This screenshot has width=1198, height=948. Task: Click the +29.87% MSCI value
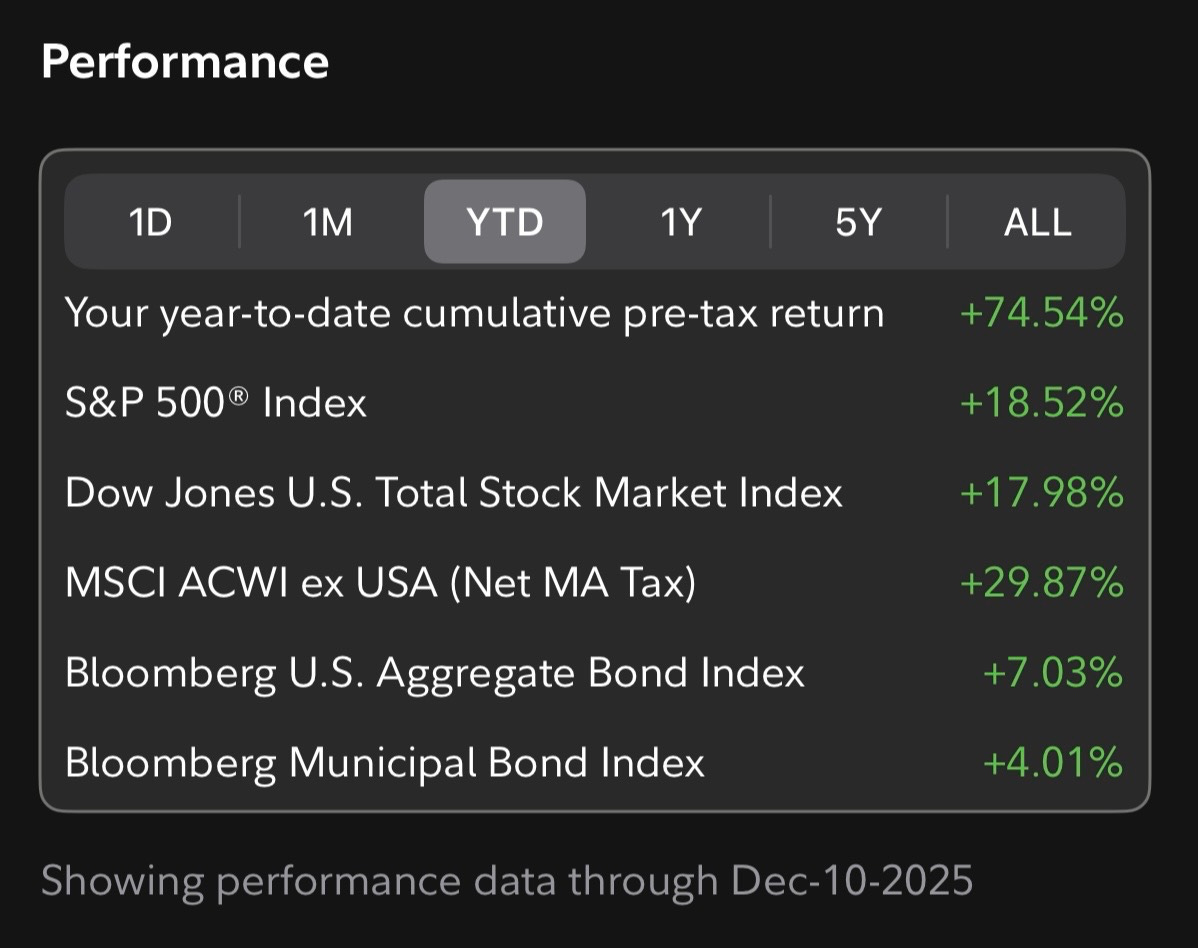tap(1041, 583)
